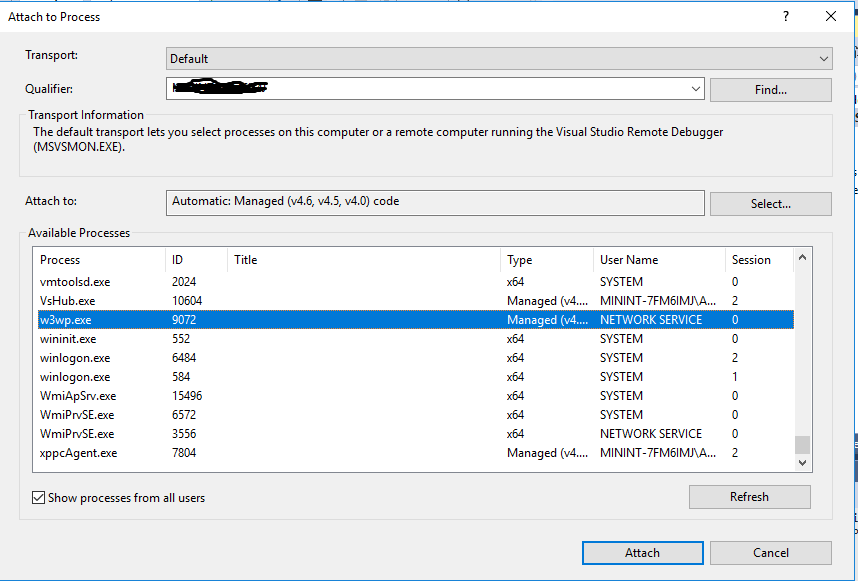Select the w3wp.exe process row
858x581 pixels.
click(x=300, y=319)
